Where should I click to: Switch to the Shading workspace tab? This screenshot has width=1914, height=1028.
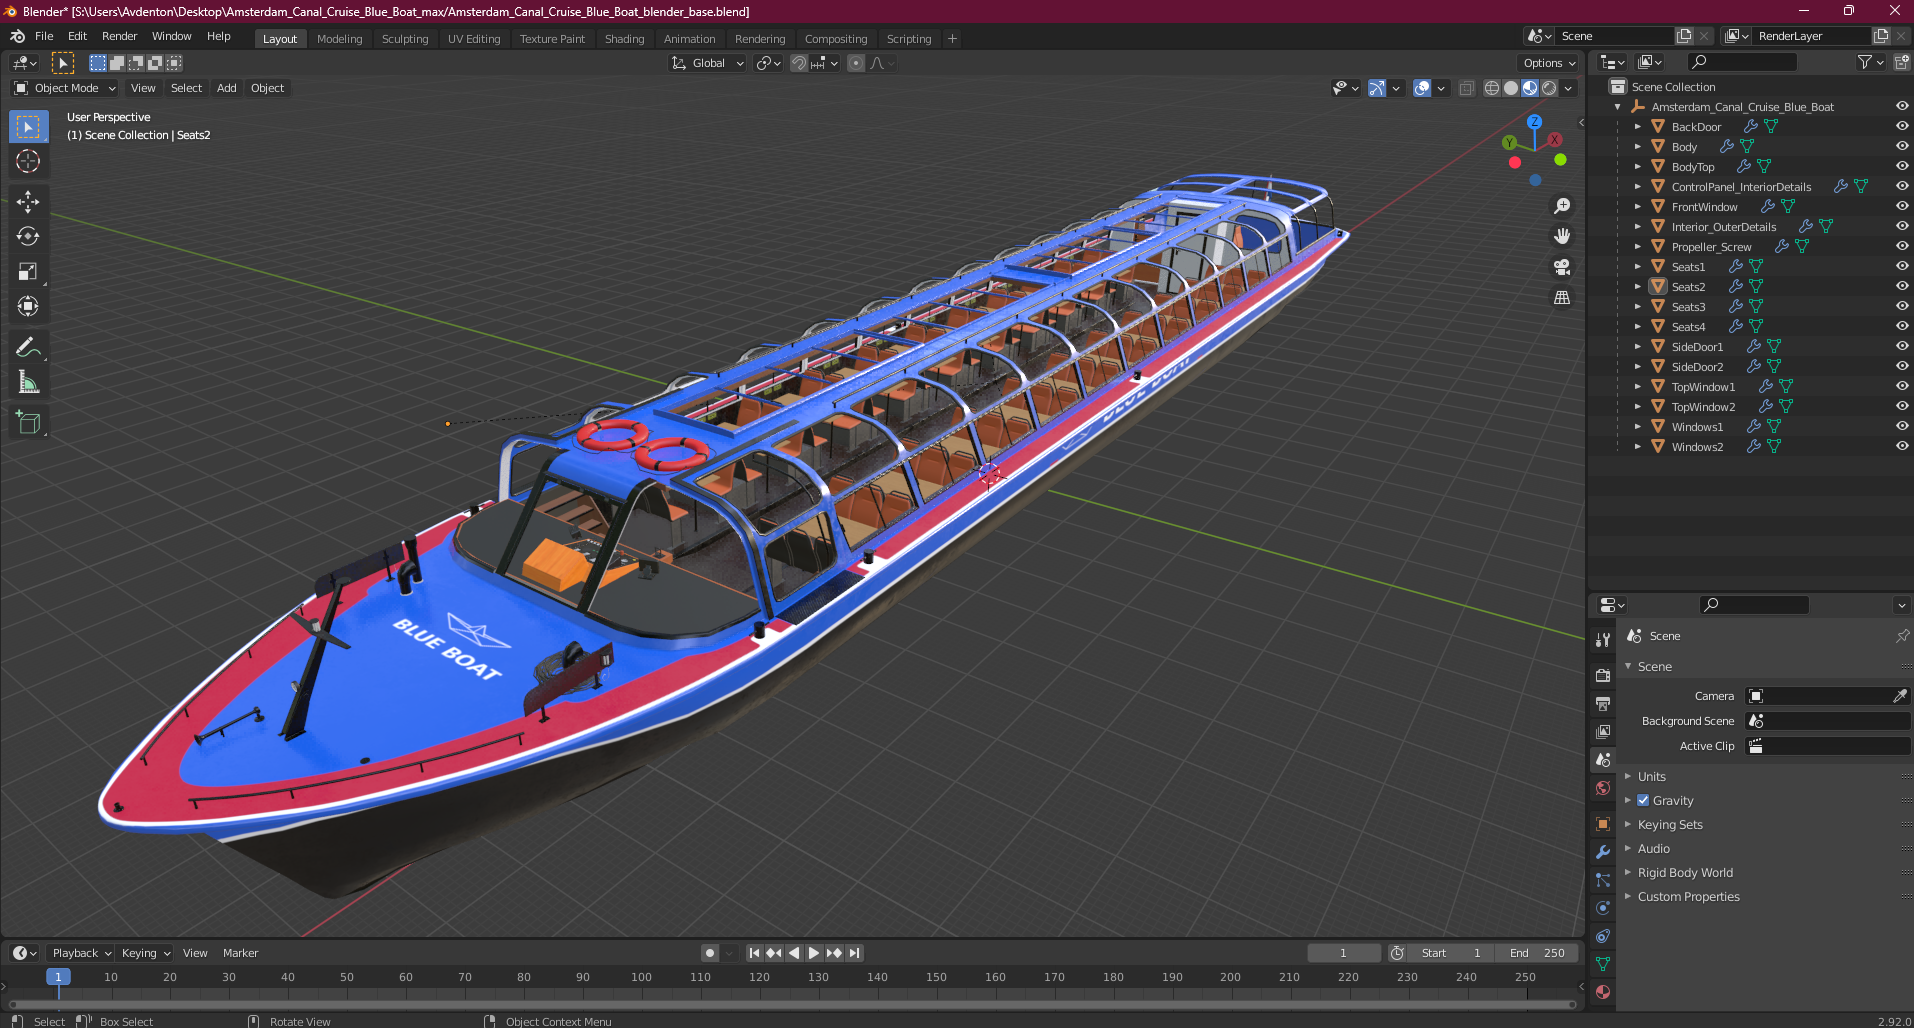(x=624, y=39)
